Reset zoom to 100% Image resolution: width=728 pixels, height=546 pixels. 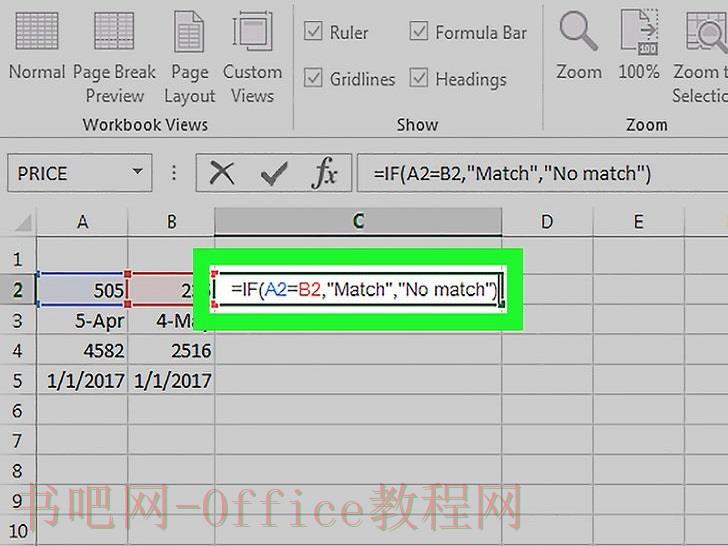tap(639, 46)
